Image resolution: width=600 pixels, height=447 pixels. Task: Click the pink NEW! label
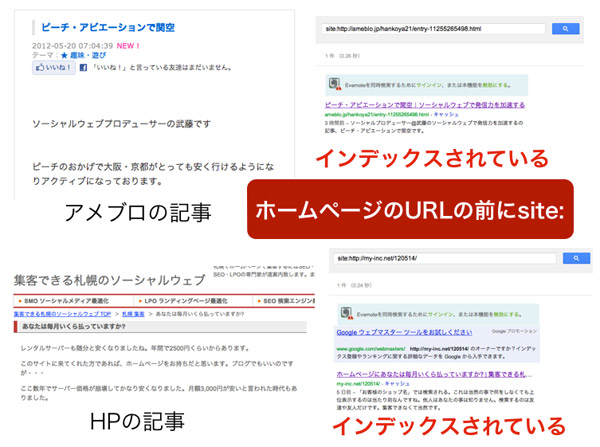128,46
